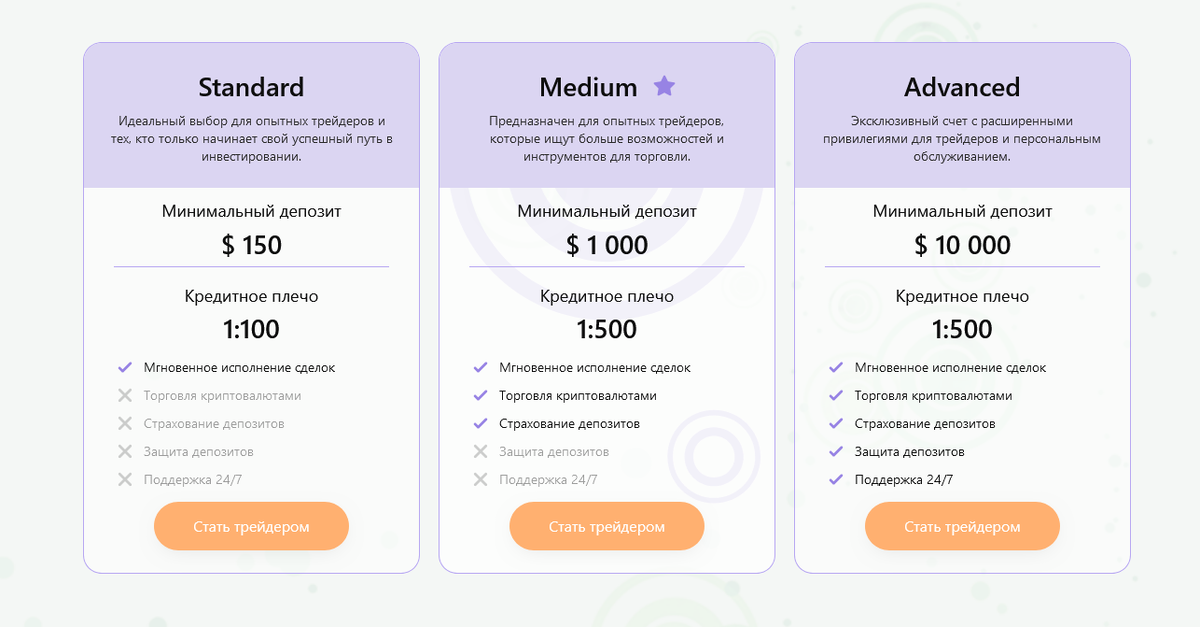Toggle the checkmark for Advanced's deposit protection
Screen dimensions: 1200x627
[836, 451]
